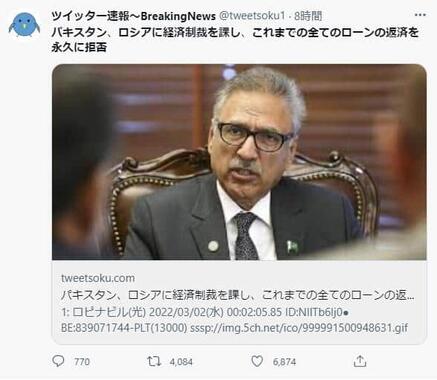Open the card headline starting with パキスタン、ロシアに経済制裁
Viewport: 437px width, 380px height.
pos(238,295)
